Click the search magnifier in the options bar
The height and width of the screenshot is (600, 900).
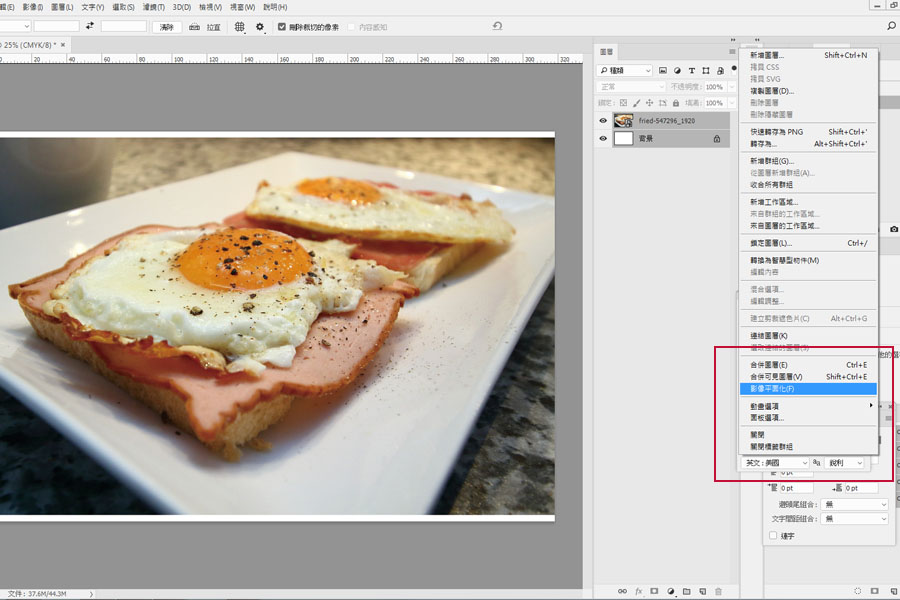[x=891, y=26]
